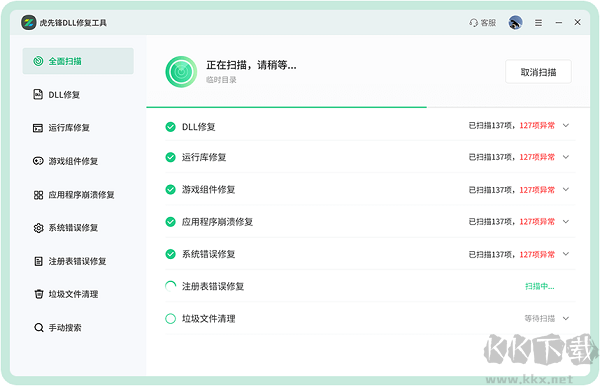Click the app logo in title bar

click(x=29, y=23)
